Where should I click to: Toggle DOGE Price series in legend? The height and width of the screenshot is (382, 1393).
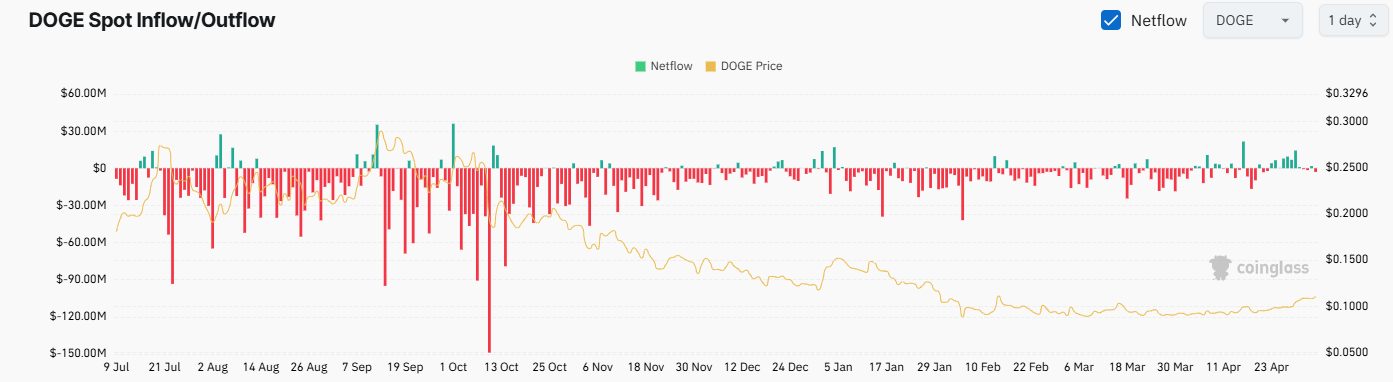point(744,66)
